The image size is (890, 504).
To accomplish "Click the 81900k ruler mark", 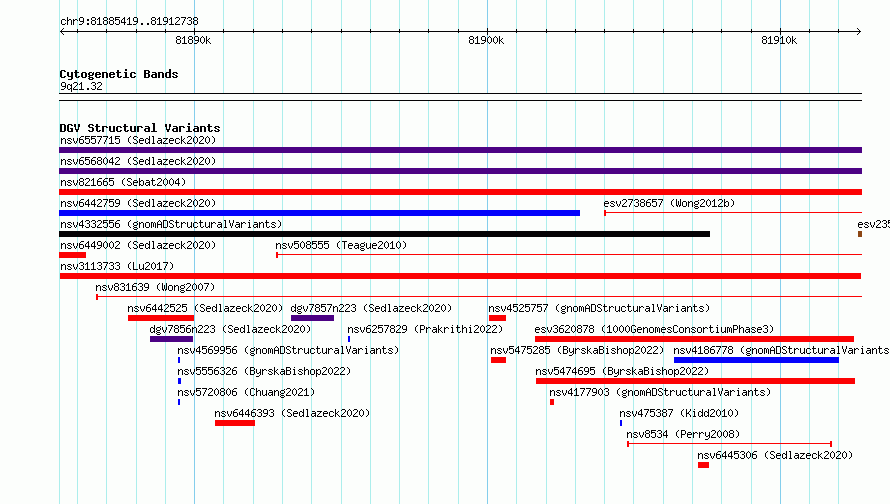I will pyautogui.click(x=486, y=40).
